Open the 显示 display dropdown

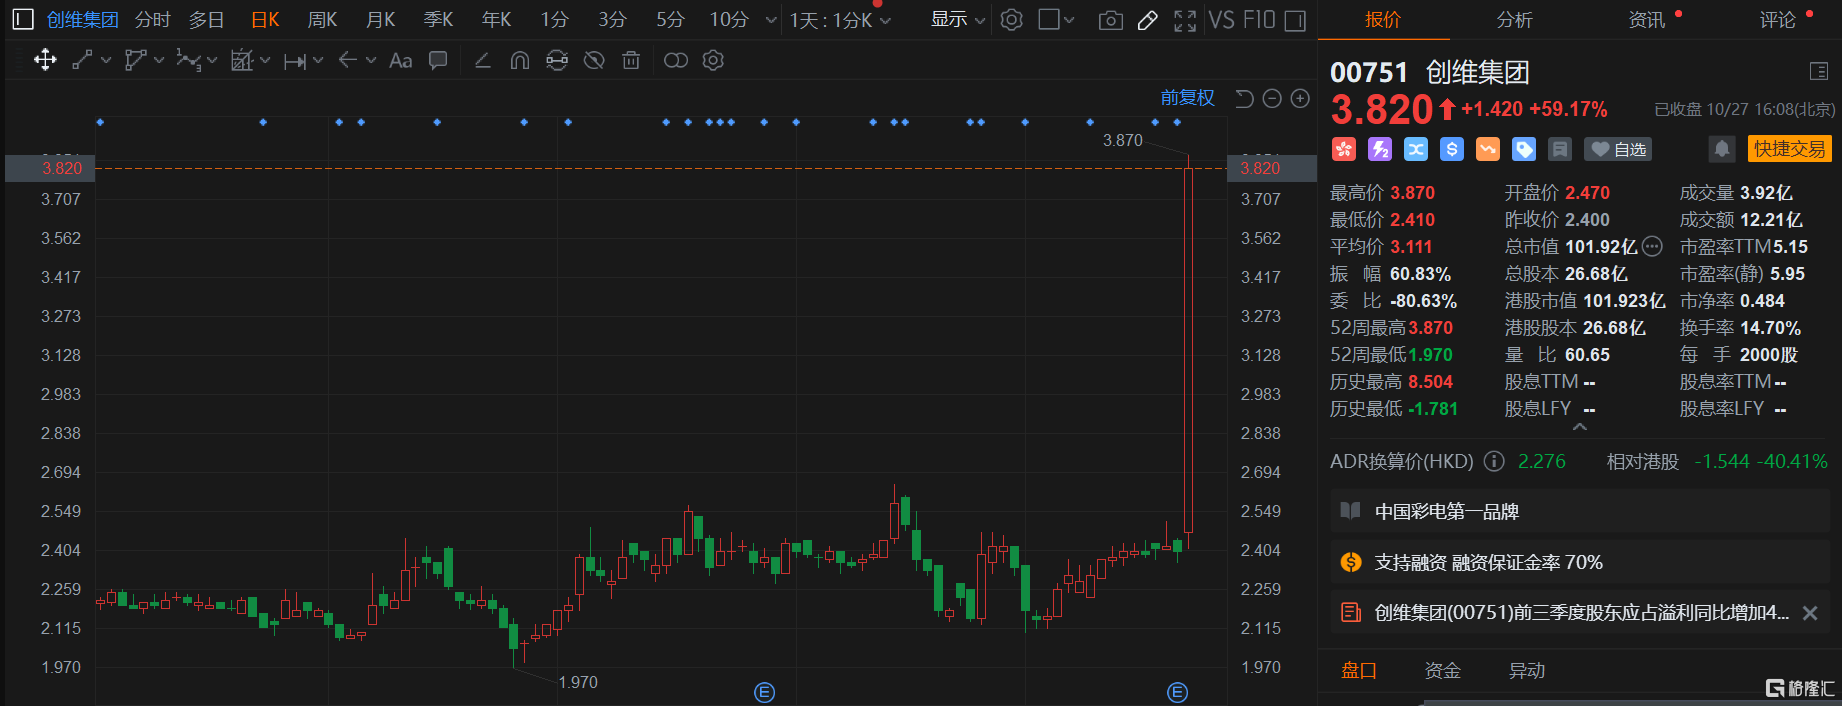[958, 20]
